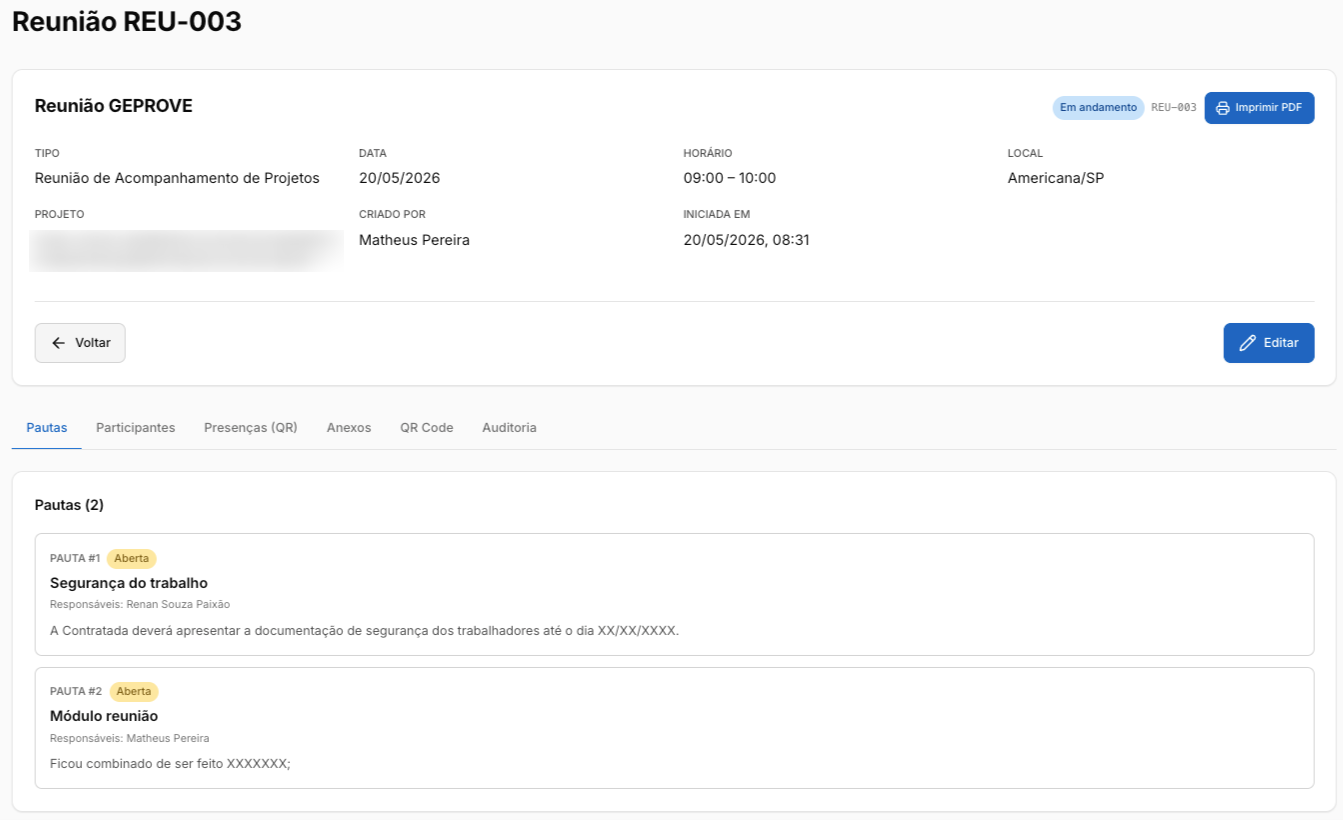The height and width of the screenshot is (820, 1343).
Task: Click Responsáveis: Matheus Pereira line in Pauta #2
Action: coord(130,738)
